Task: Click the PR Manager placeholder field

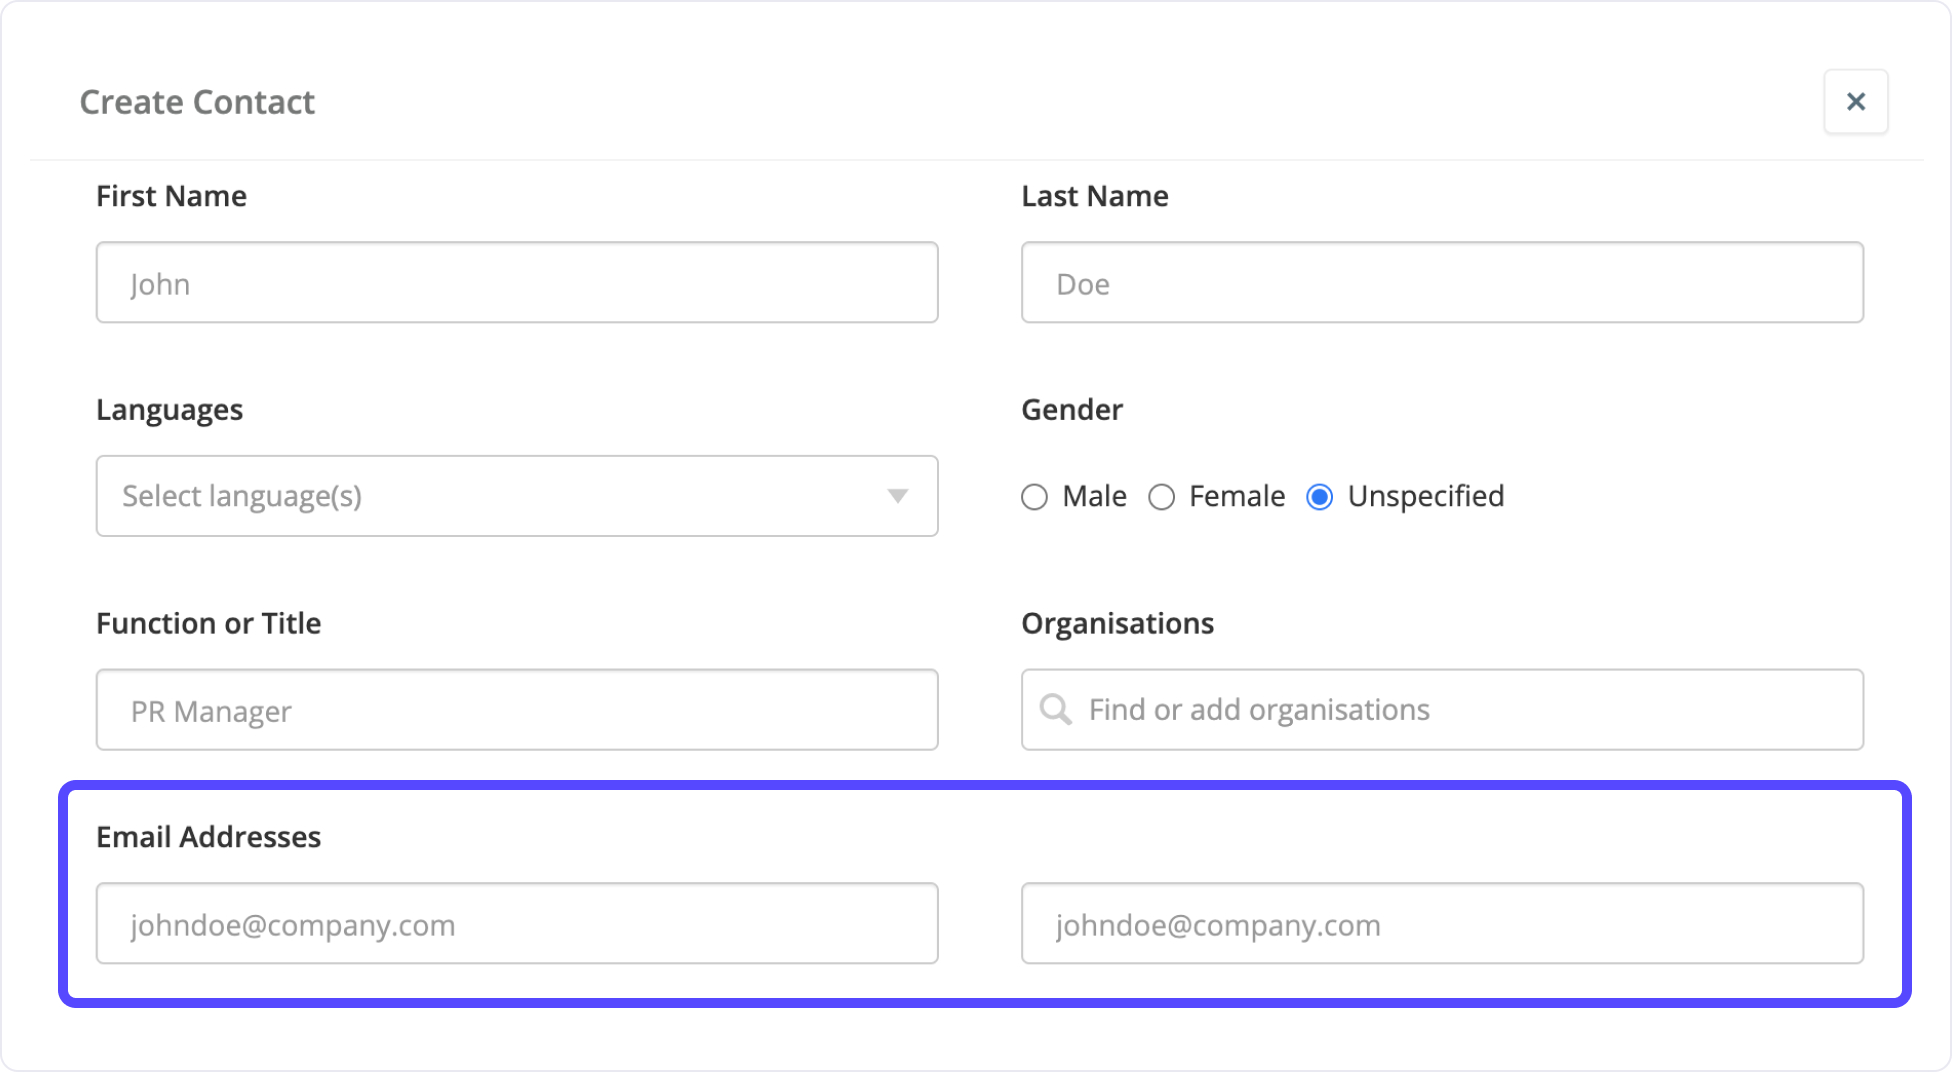Action: (517, 710)
